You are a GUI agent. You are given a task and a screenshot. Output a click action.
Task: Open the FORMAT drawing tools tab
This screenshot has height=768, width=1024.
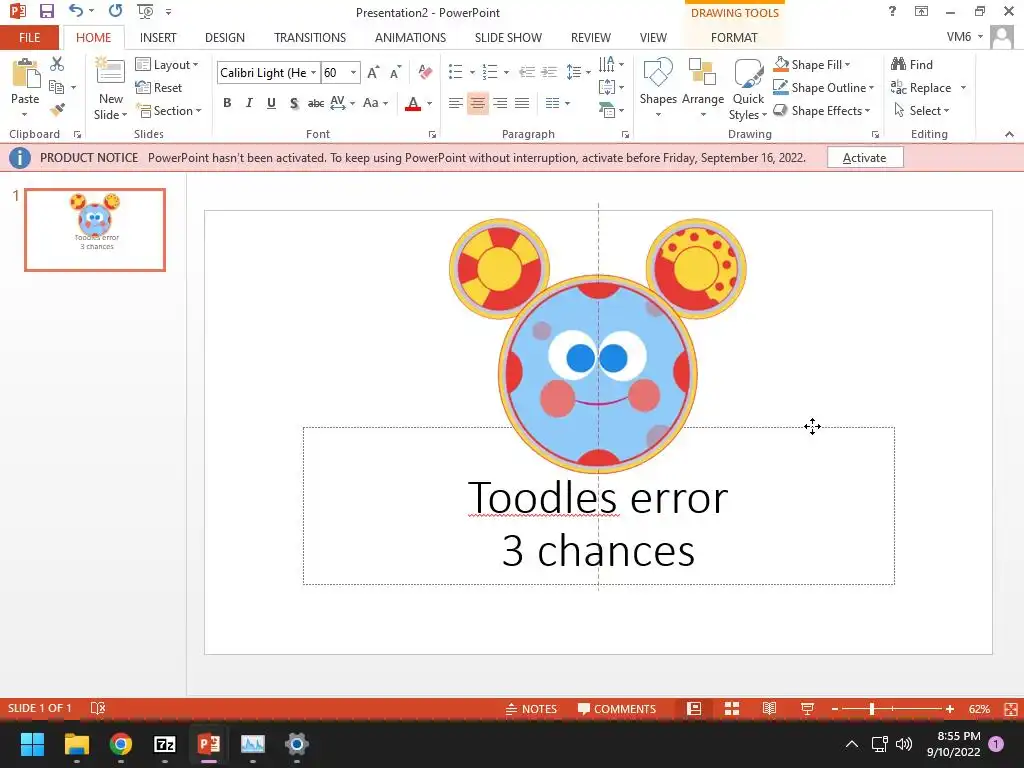pyautogui.click(x=734, y=38)
